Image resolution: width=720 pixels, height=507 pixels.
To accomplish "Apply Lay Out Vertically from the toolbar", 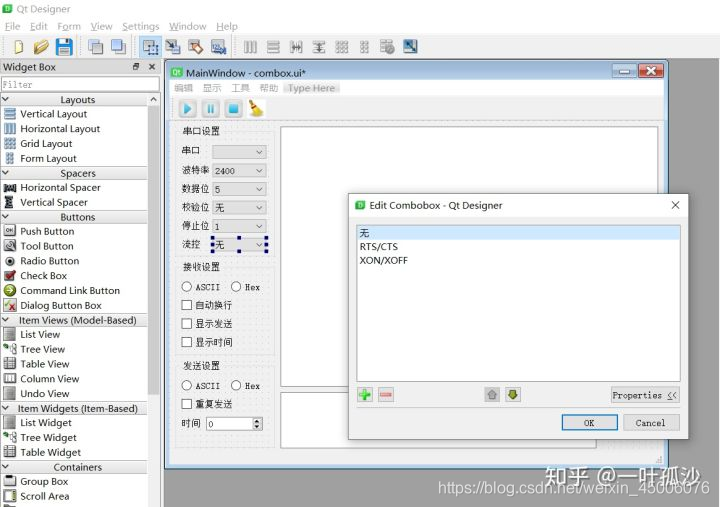I will (x=273, y=47).
